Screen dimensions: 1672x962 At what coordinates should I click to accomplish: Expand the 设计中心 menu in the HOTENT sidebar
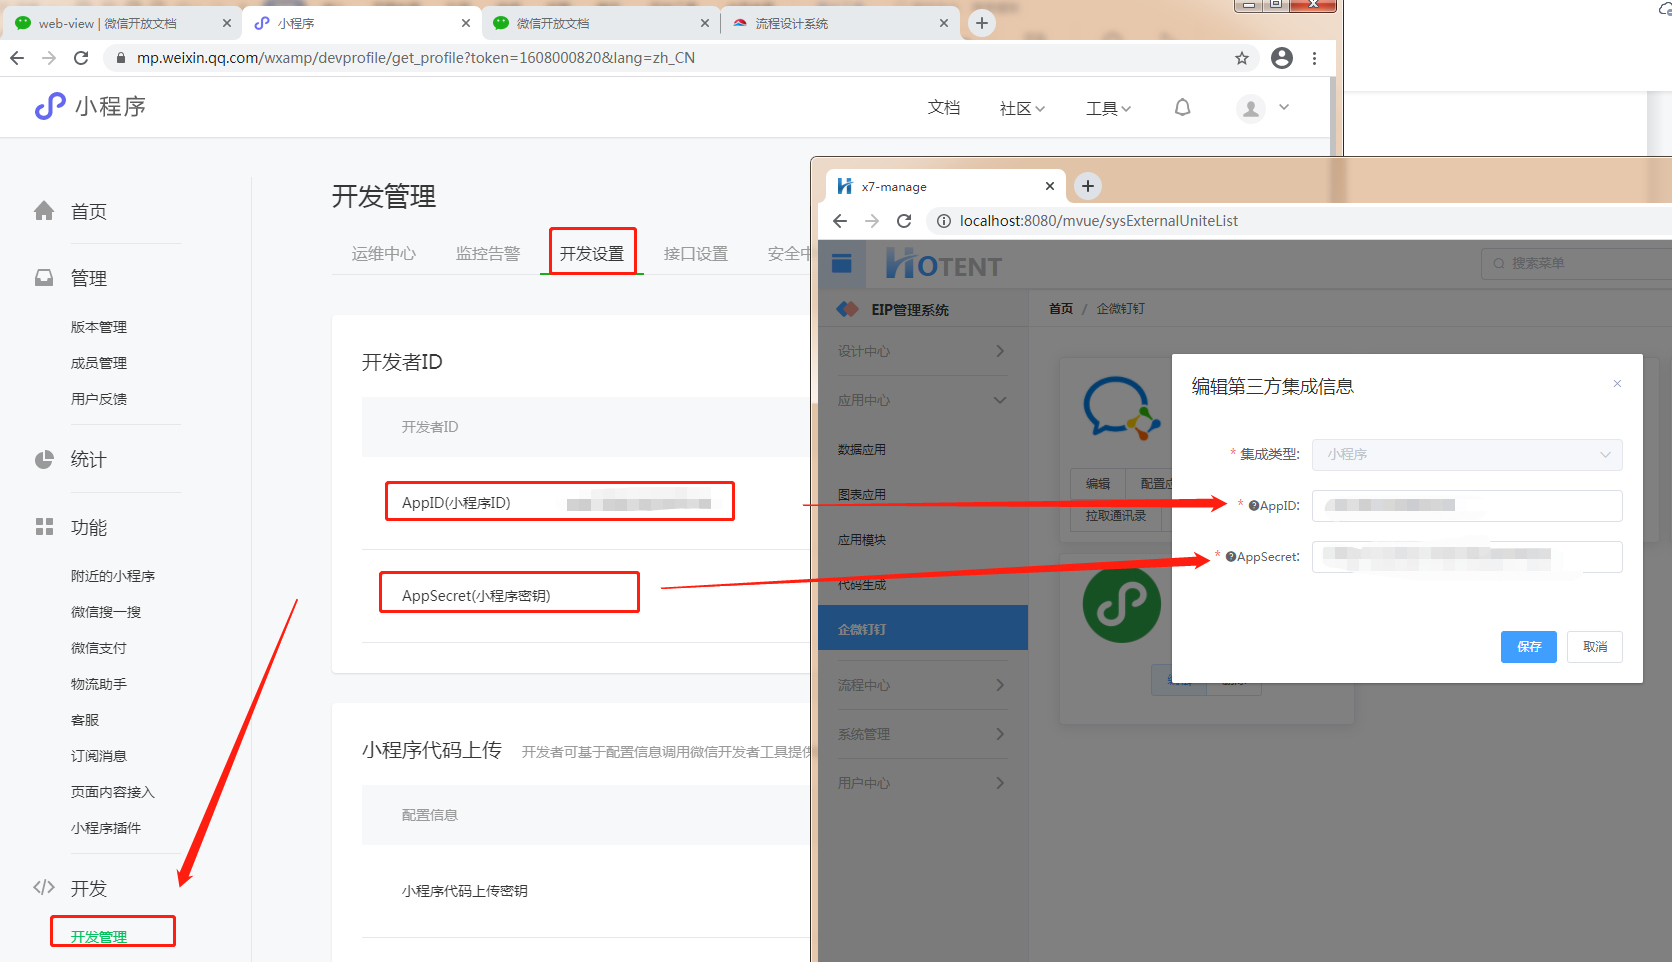(x=922, y=351)
